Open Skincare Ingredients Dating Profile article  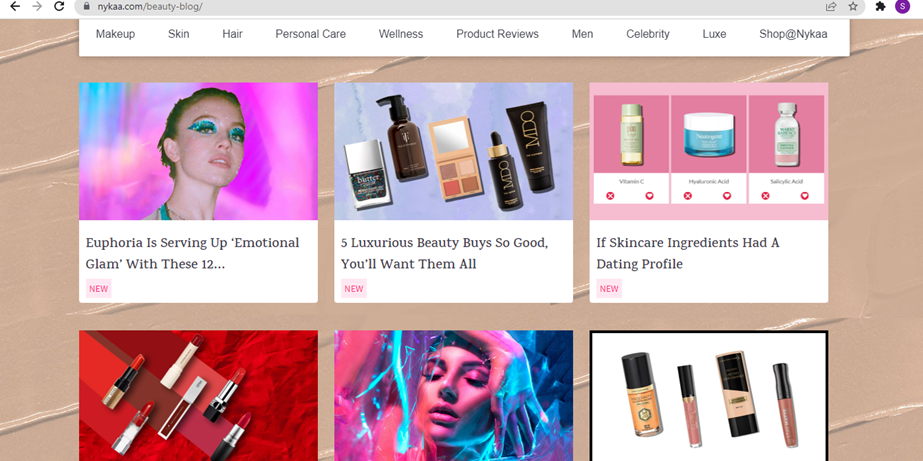click(x=688, y=253)
